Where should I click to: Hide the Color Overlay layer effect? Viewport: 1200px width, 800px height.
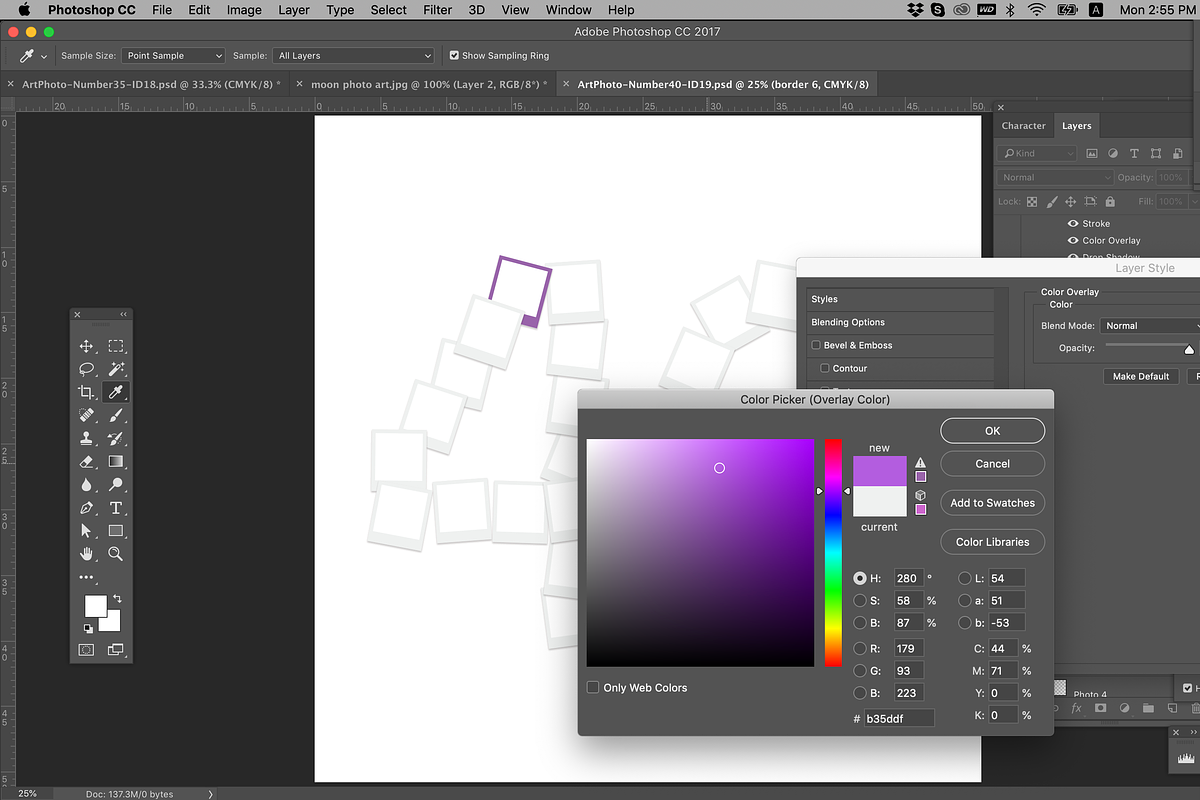pyautogui.click(x=1073, y=241)
